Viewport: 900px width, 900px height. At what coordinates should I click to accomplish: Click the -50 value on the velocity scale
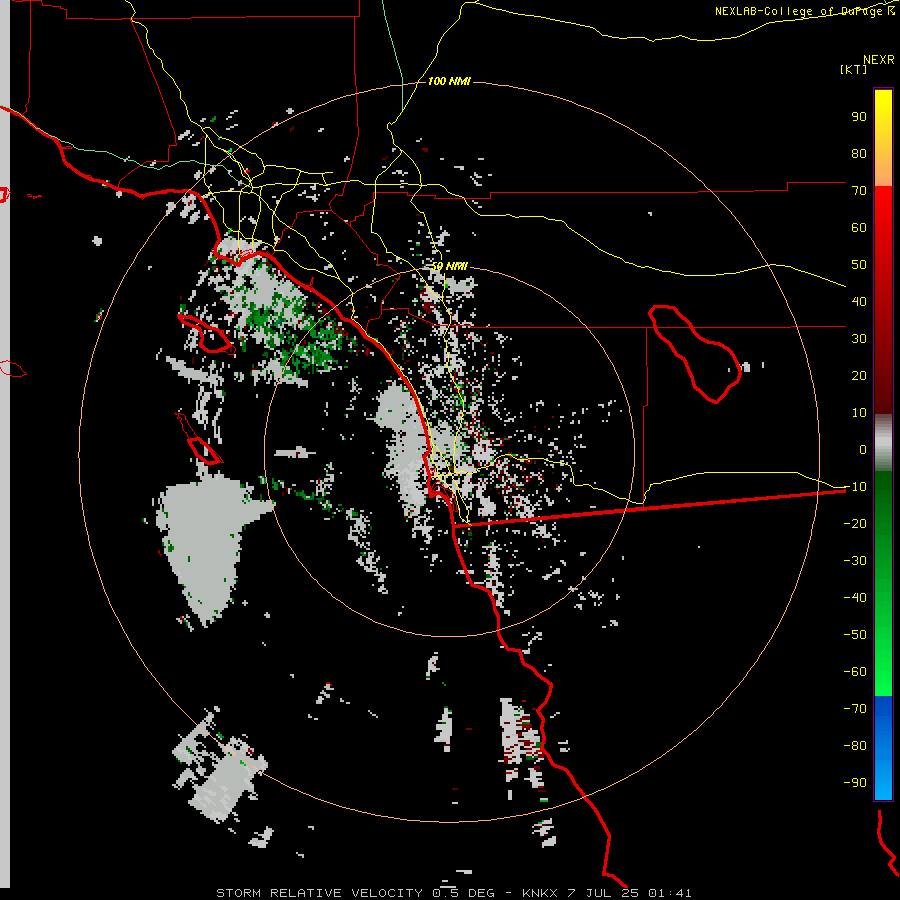pos(855,635)
